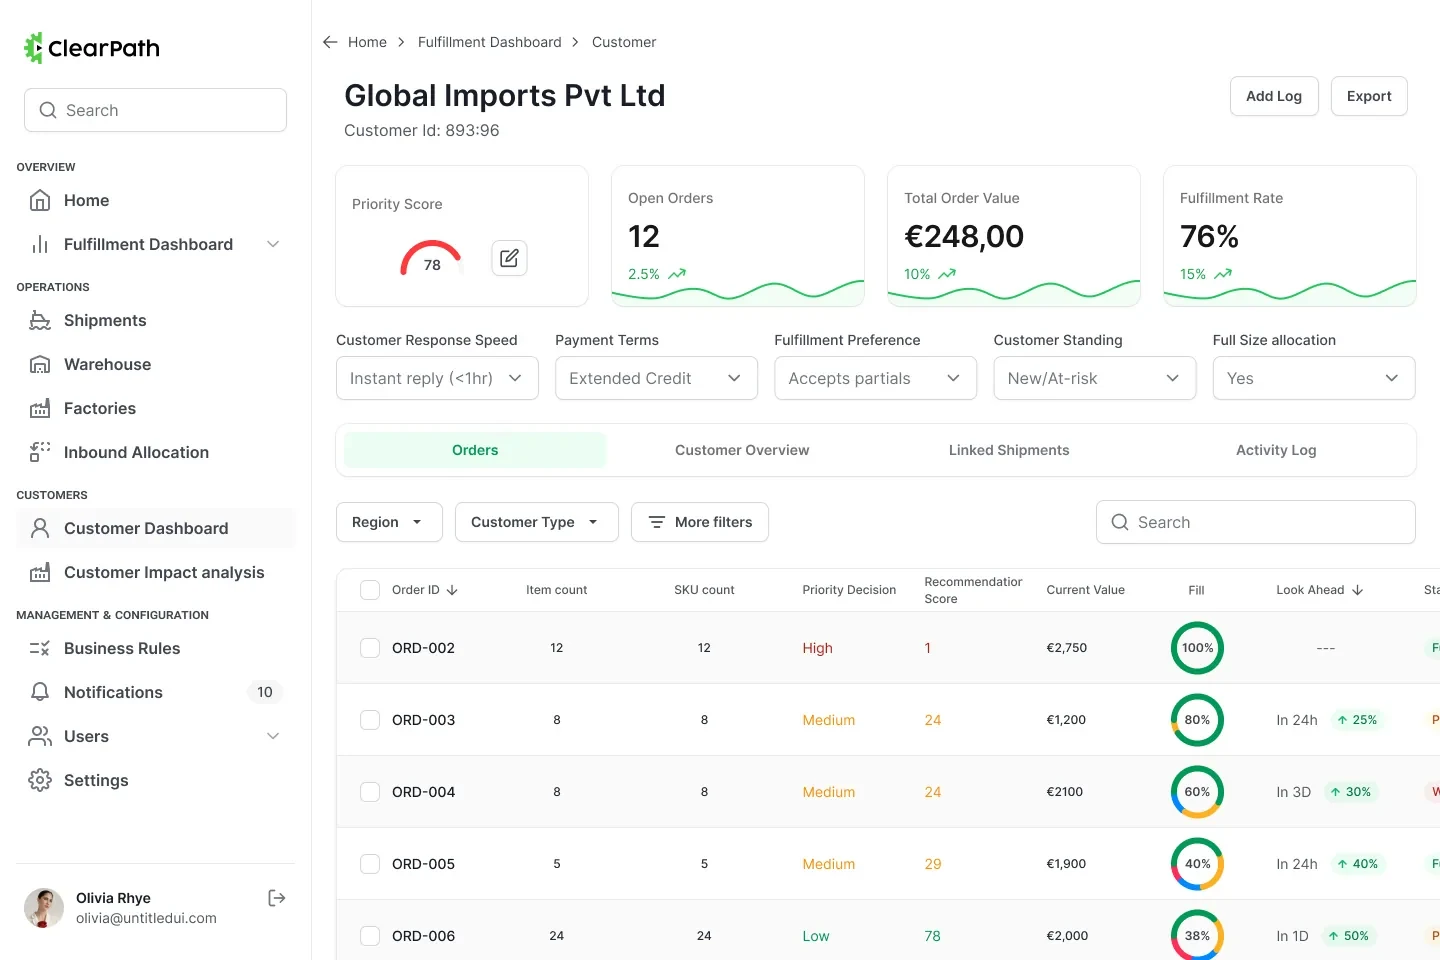
Task: Open the Linked Shipments tab
Action: pyautogui.click(x=1009, y=450)
